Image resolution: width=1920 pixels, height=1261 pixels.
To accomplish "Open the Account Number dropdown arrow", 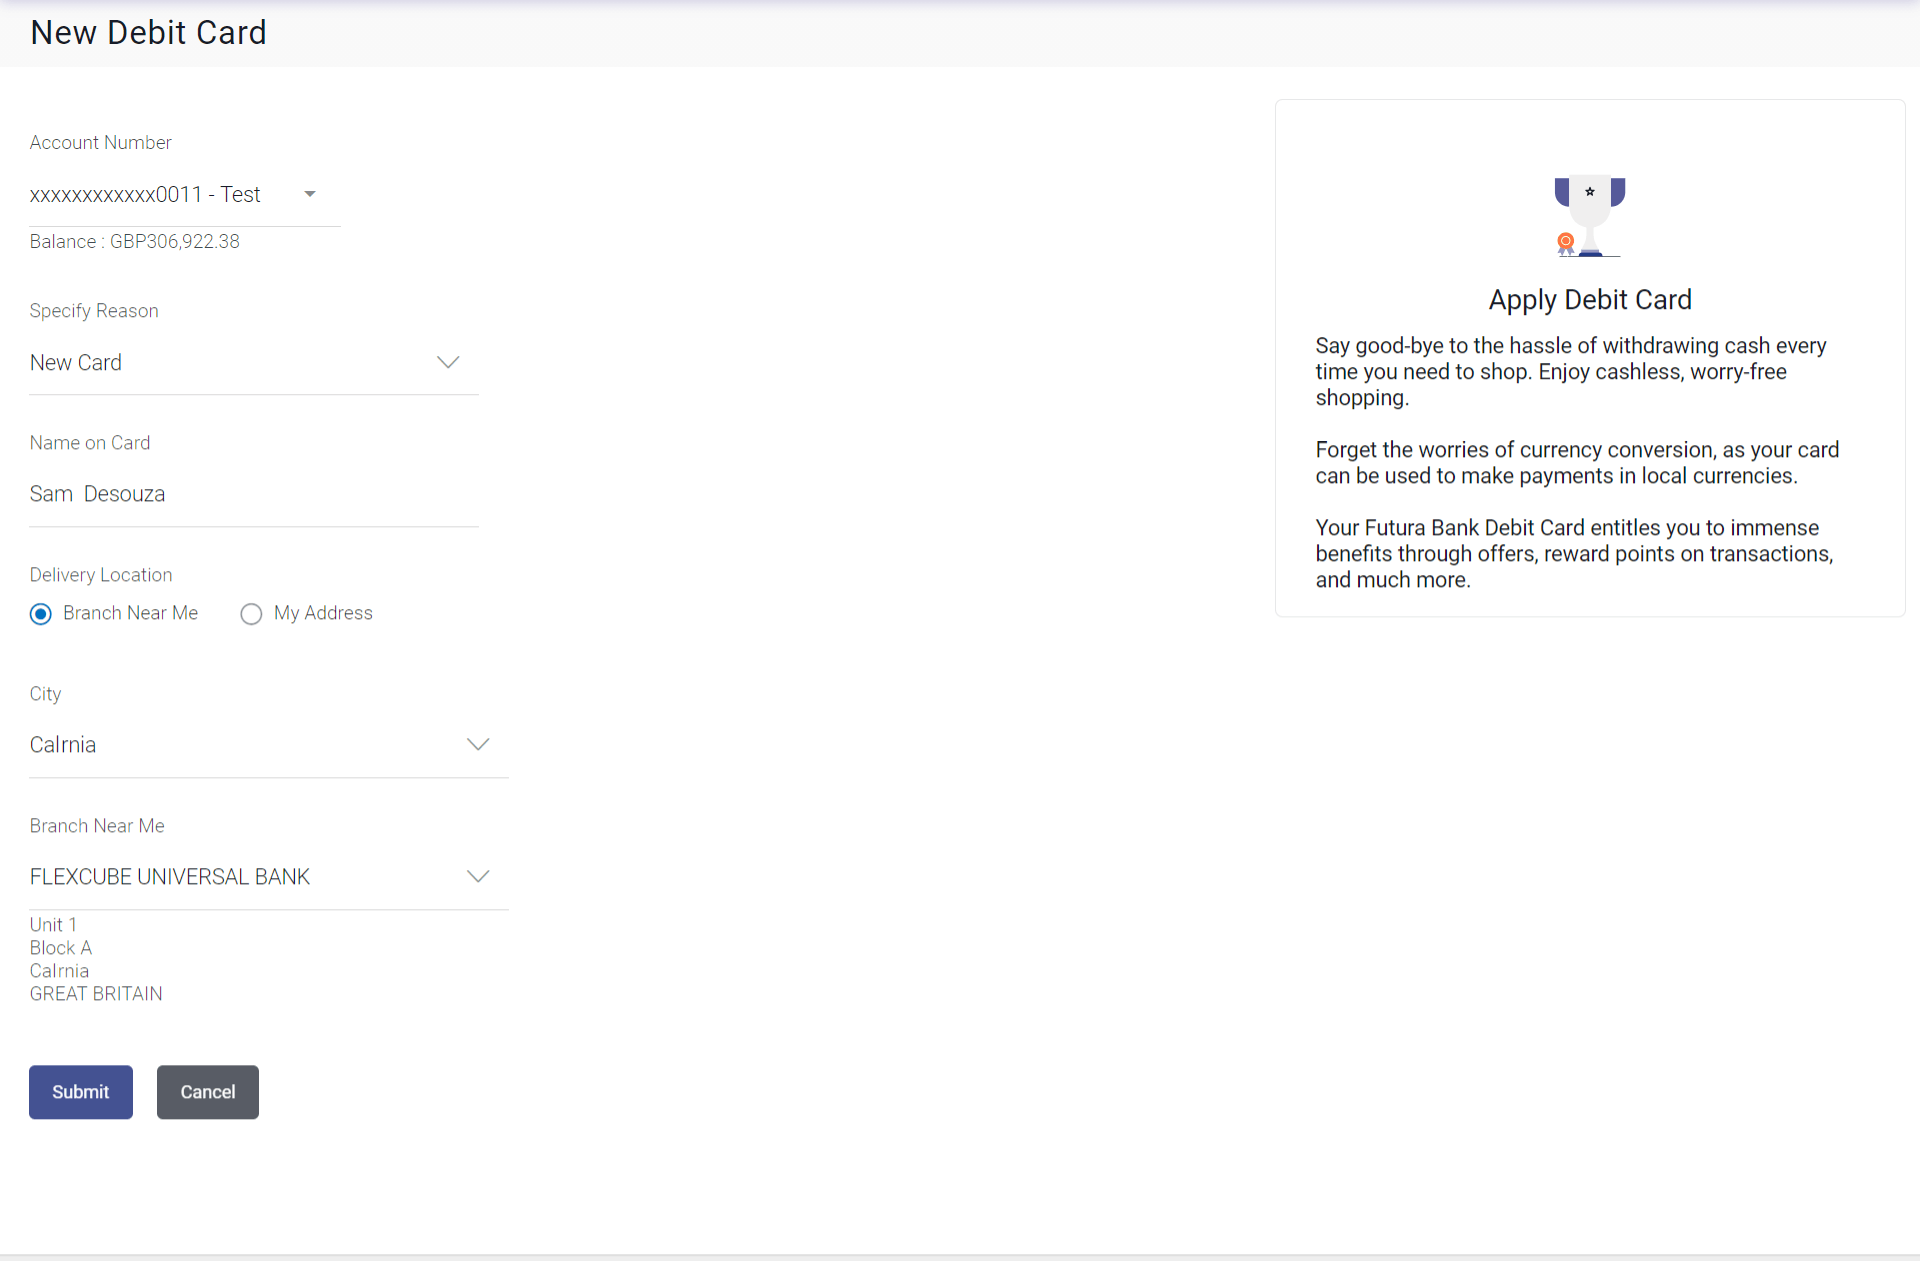I will (x=310, y=194).
